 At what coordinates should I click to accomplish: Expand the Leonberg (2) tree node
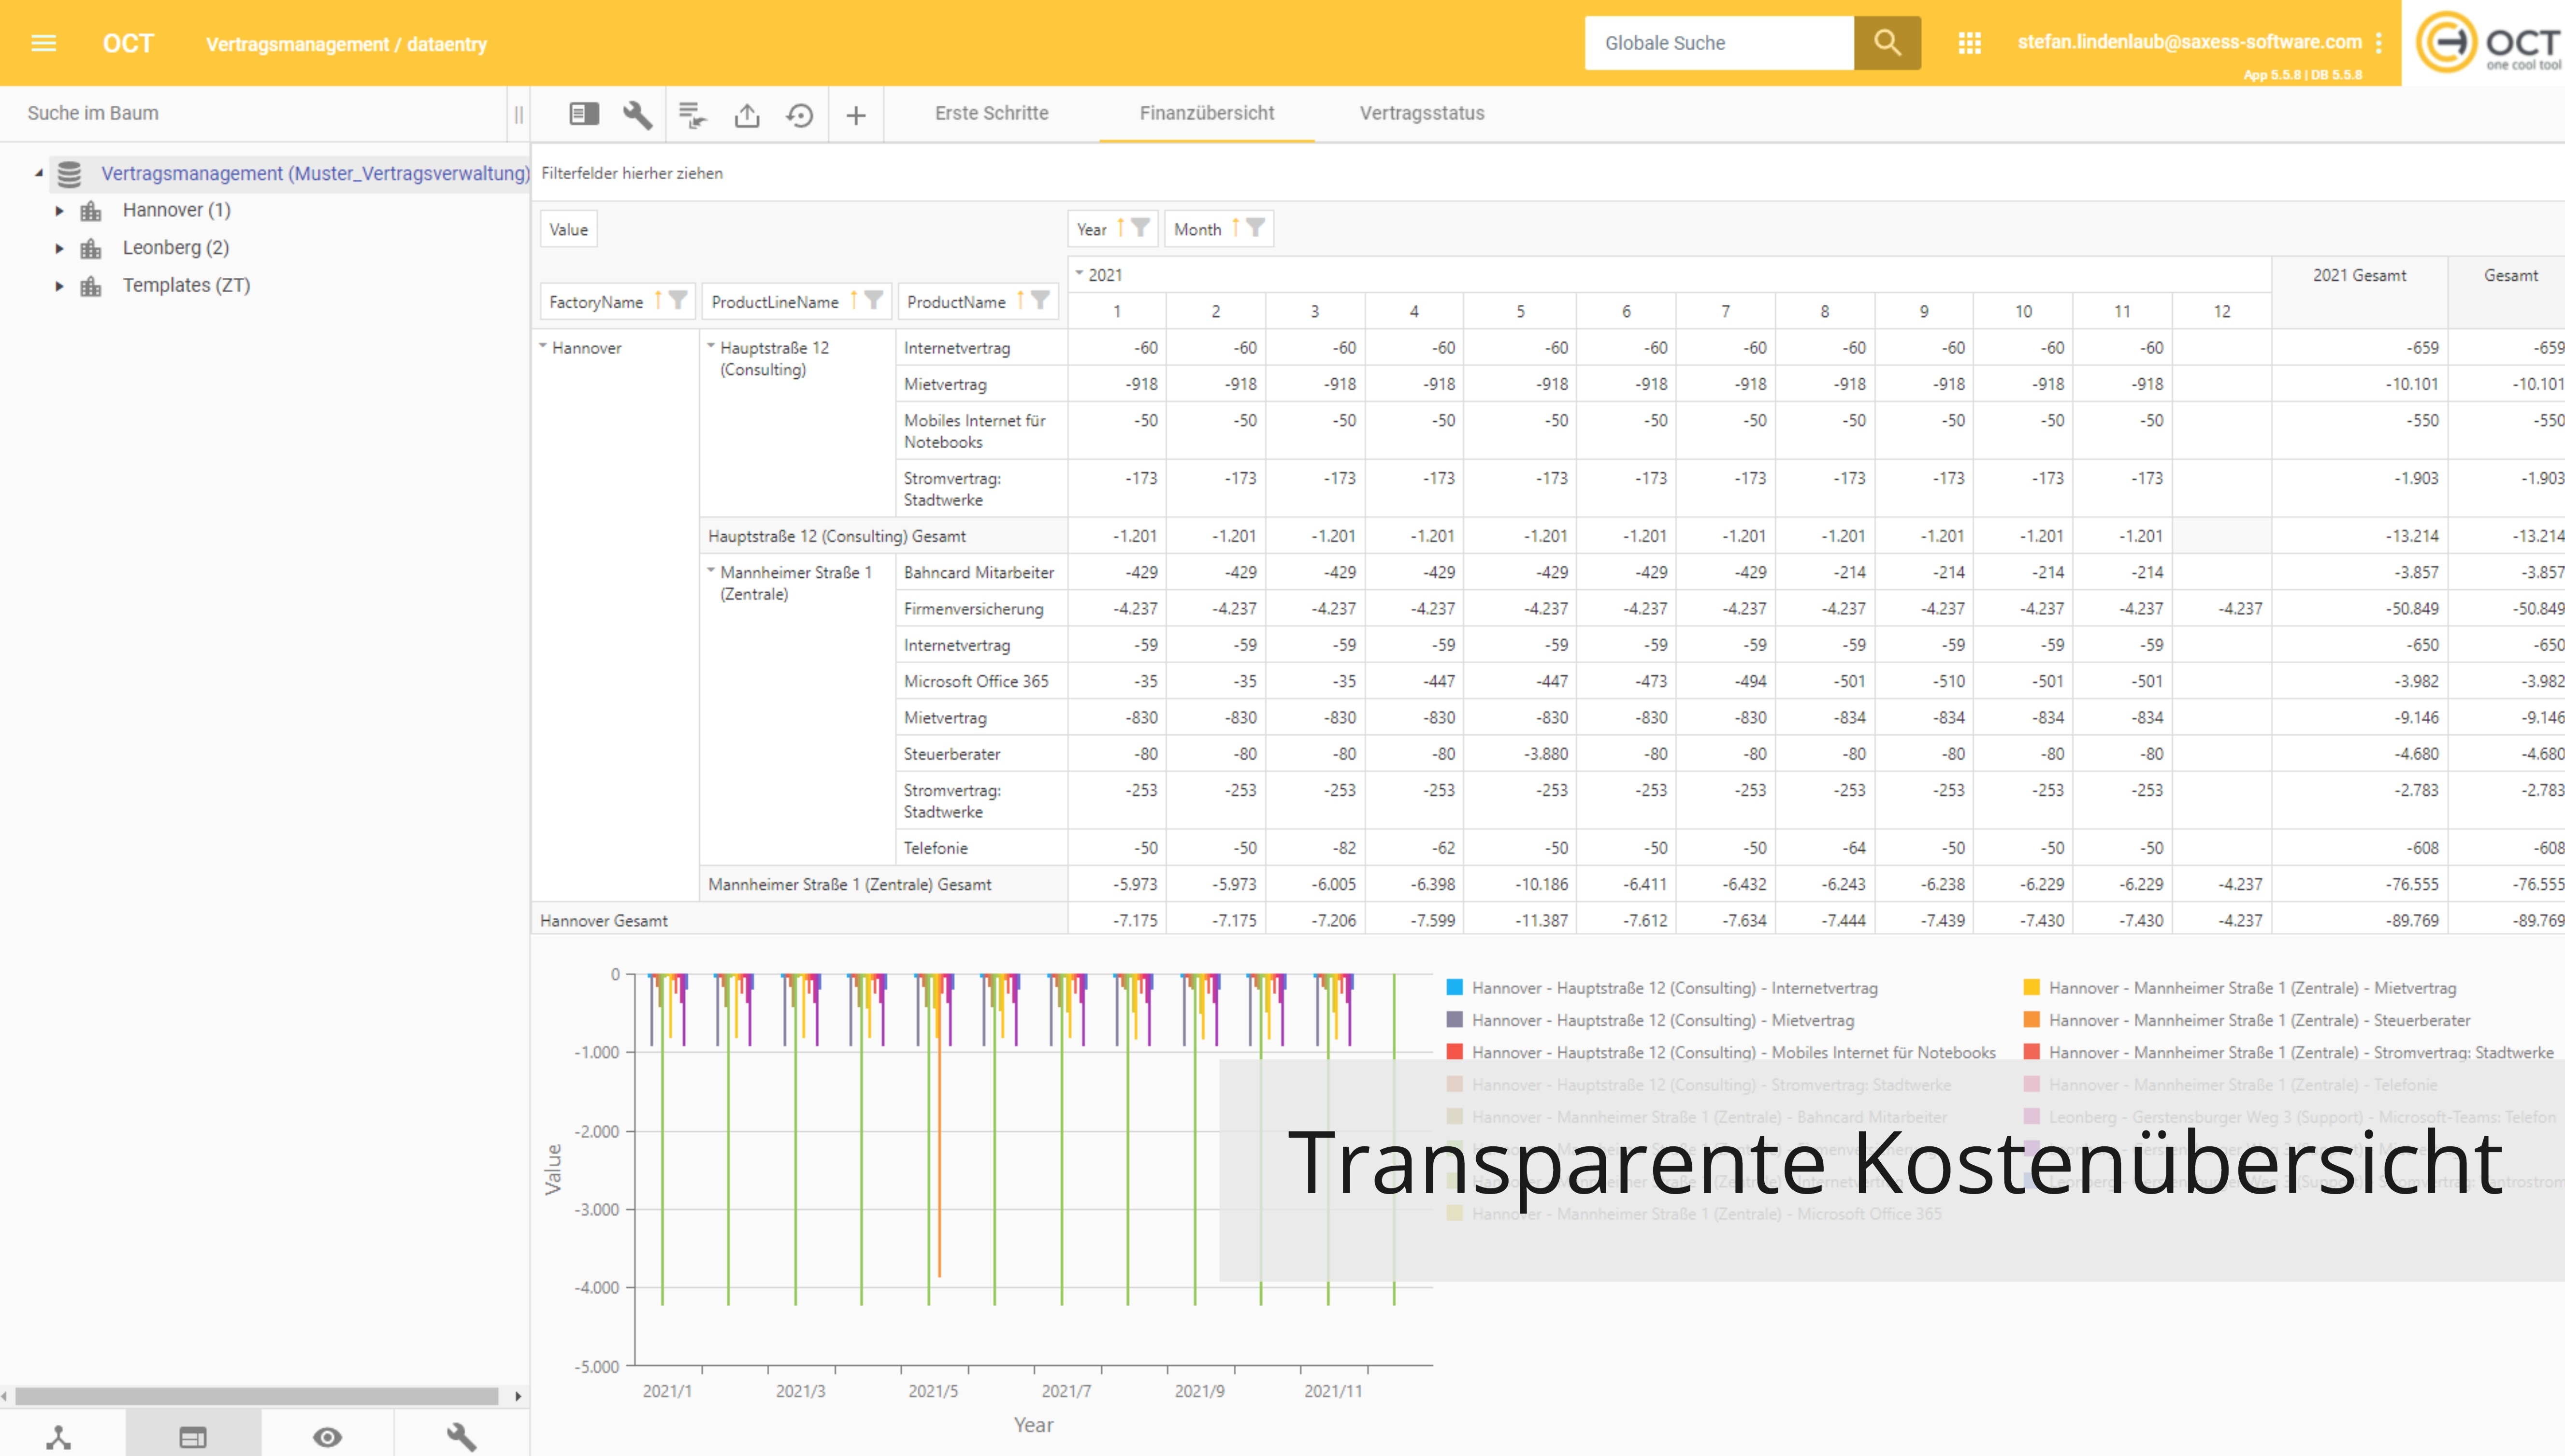(59, 248)
